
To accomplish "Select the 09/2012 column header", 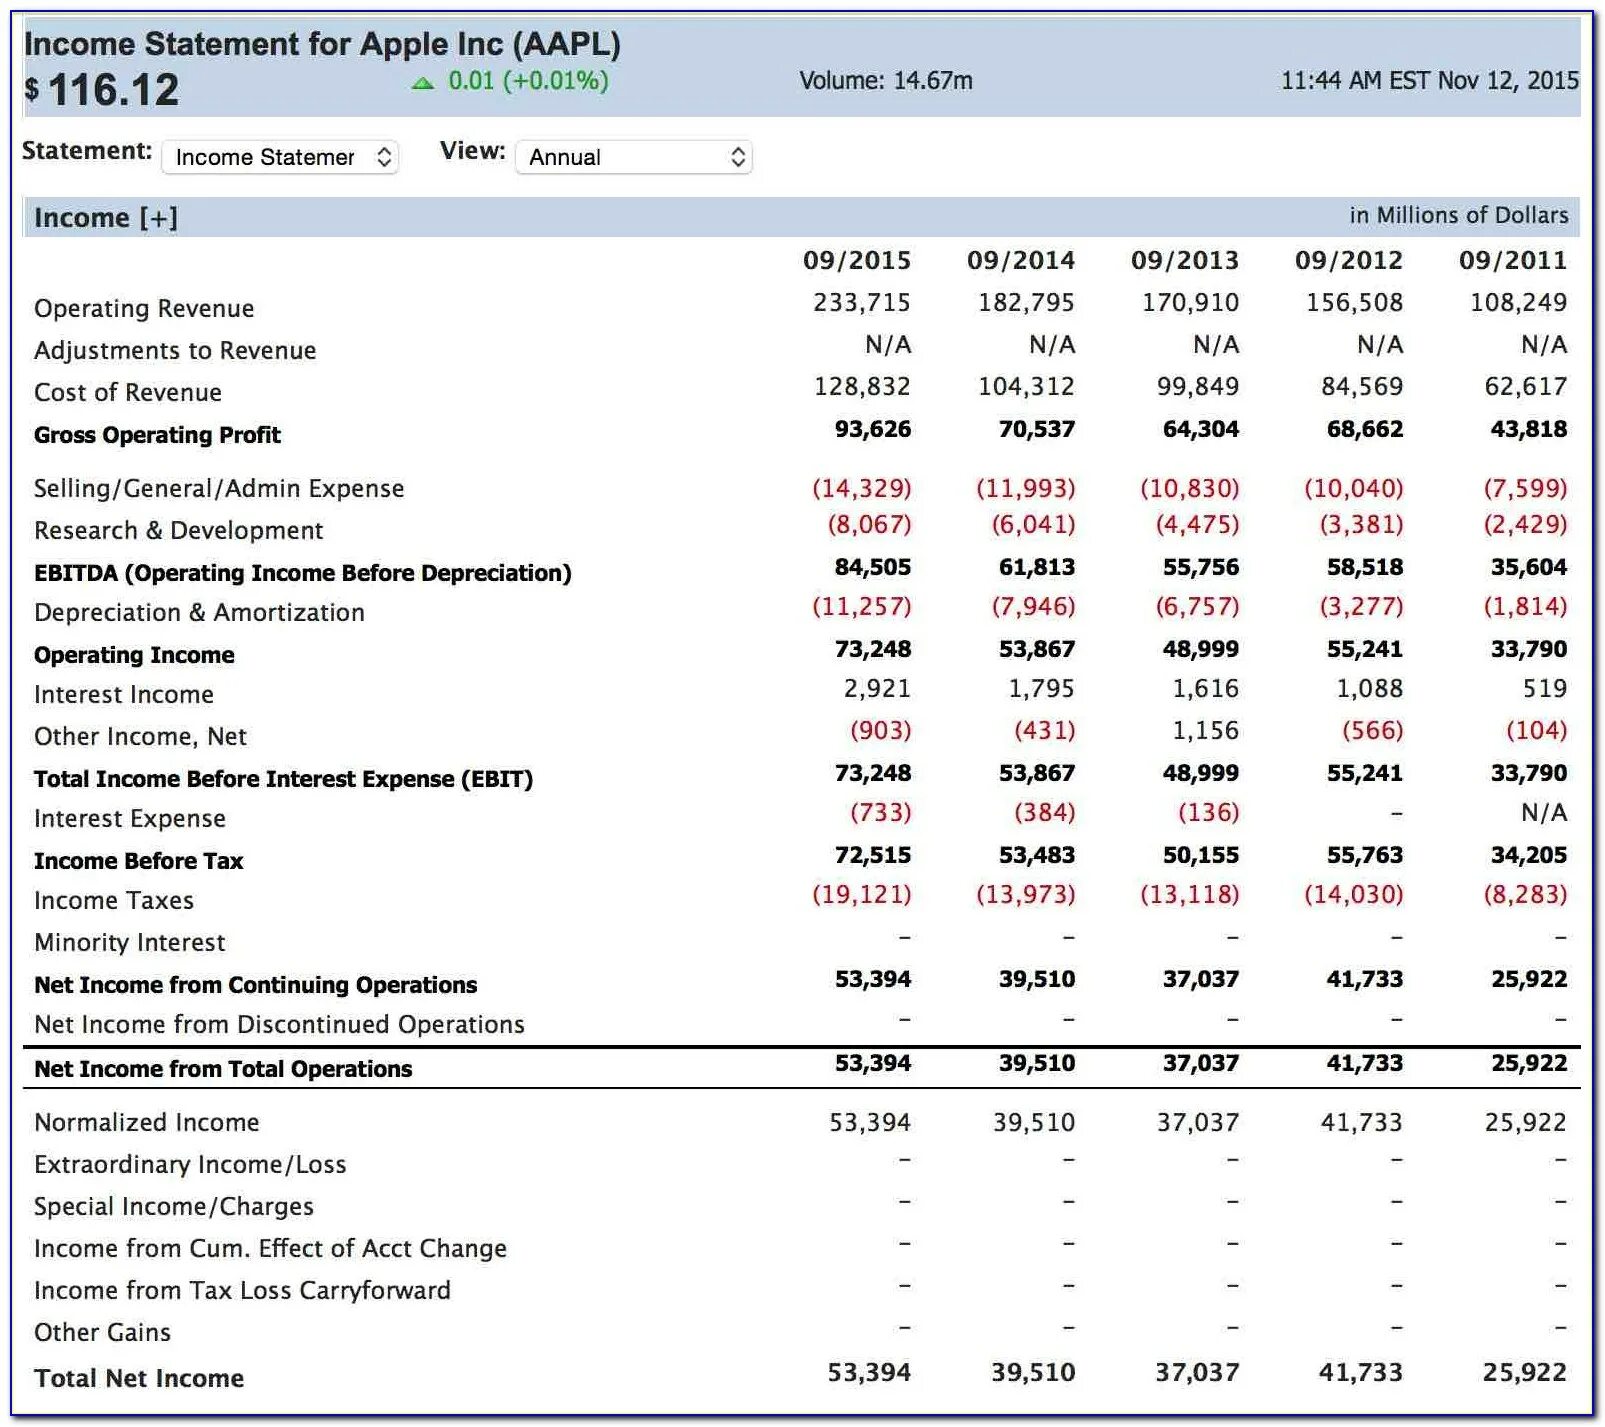I will (1349, 261).
